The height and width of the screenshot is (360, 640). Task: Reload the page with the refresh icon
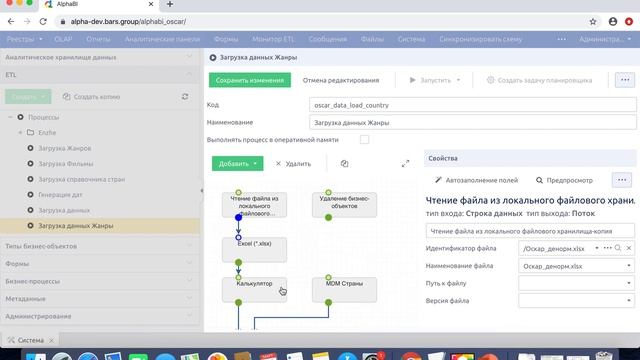tap(43, 22)
